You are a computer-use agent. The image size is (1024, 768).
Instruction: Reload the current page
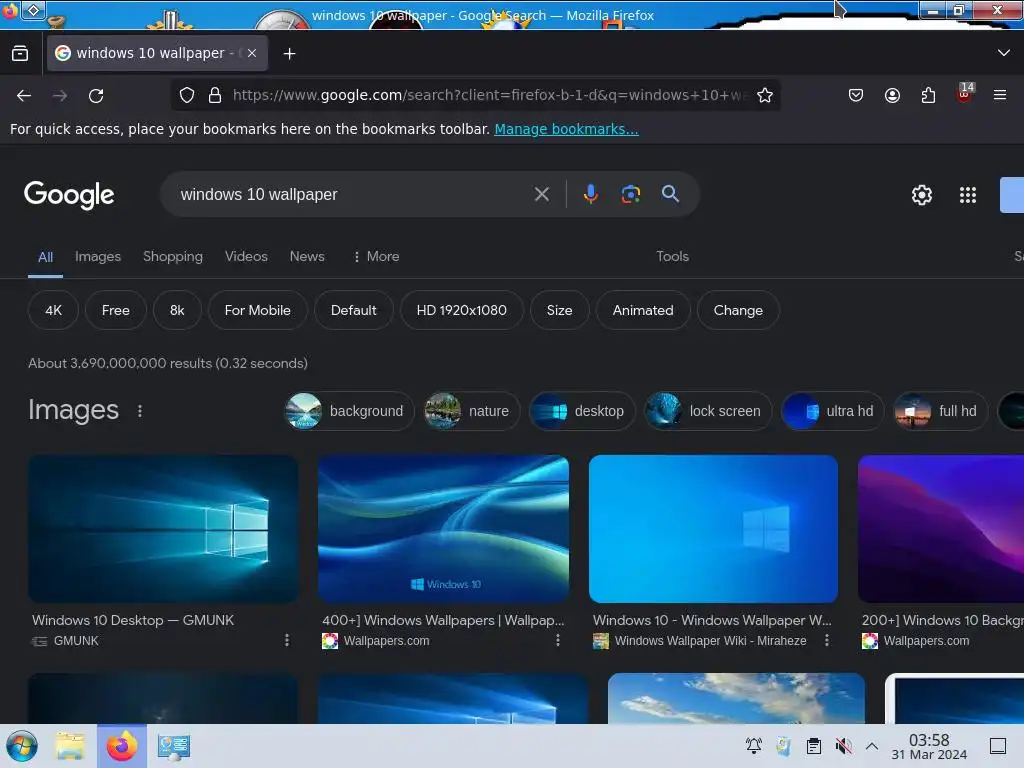coord(96,96)
